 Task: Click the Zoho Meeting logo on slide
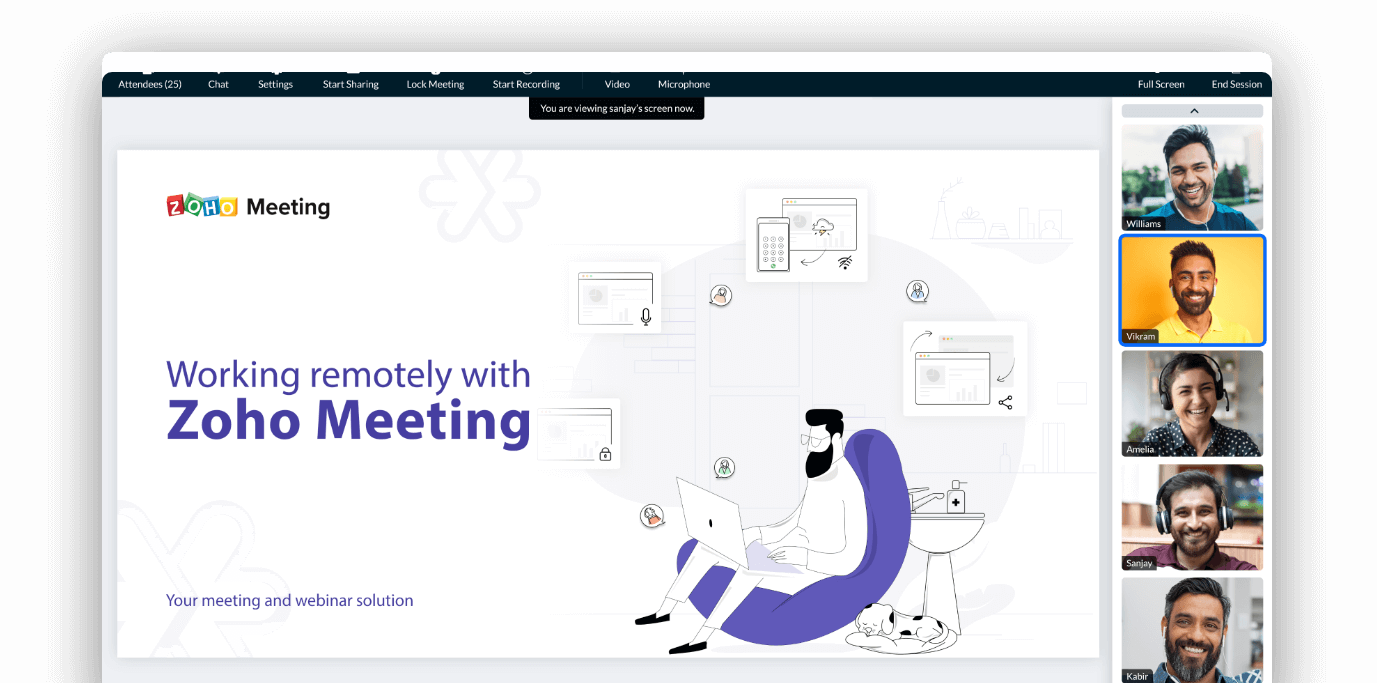click(x=248, y=206)
